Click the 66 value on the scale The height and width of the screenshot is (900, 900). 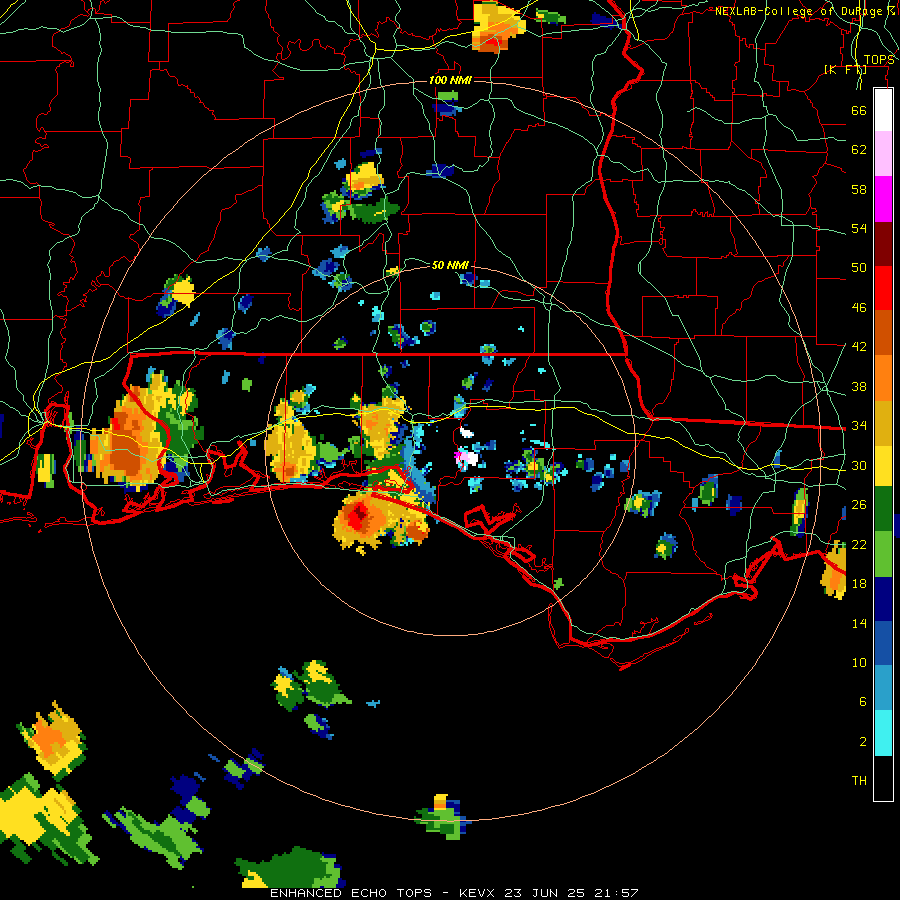tap(859, 110)
